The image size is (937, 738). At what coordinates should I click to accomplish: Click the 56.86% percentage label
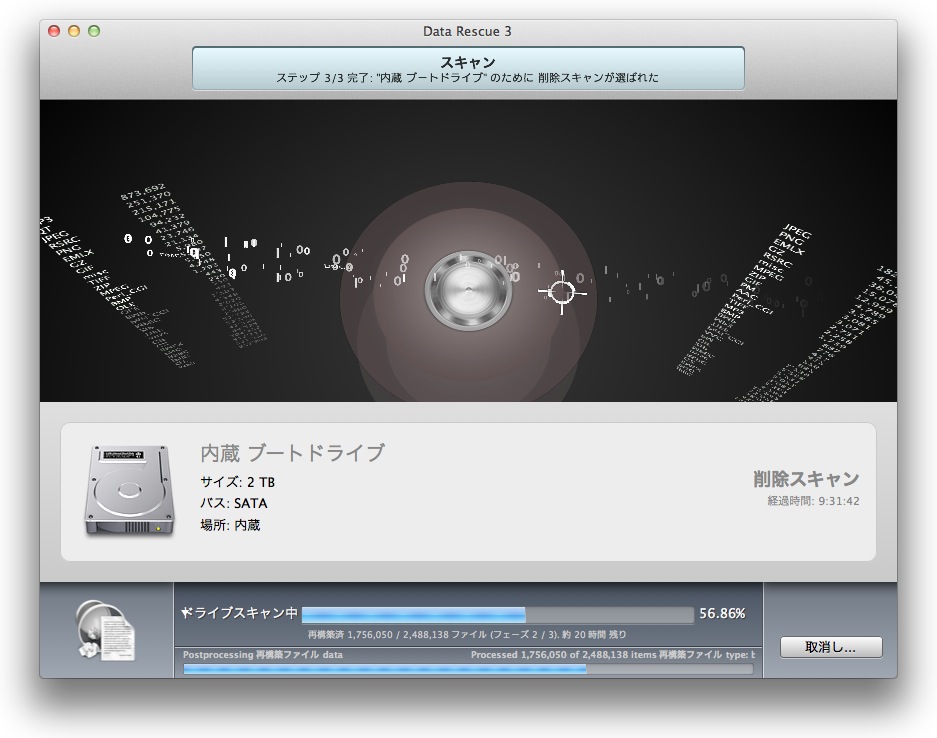coord(722,614)
